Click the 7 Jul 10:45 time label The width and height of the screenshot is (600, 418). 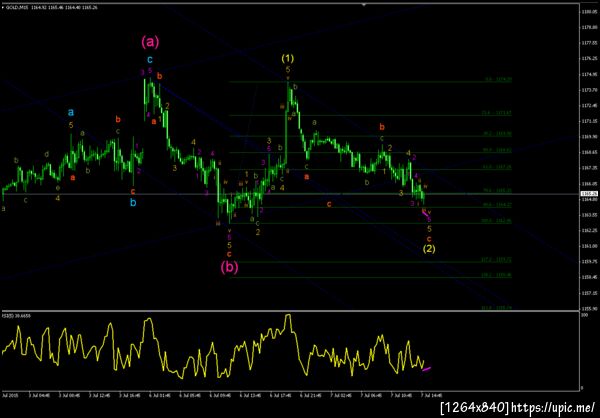(401, 394)
